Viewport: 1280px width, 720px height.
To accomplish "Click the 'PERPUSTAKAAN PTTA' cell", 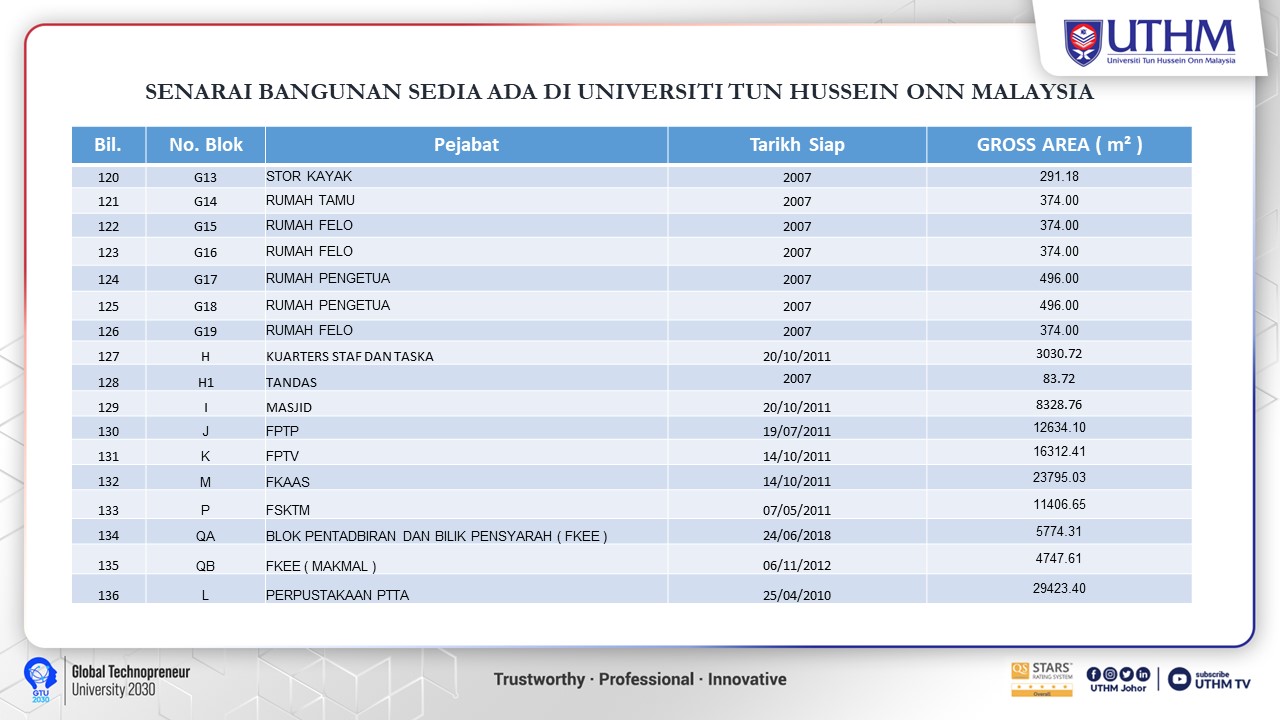I will 337,595.
